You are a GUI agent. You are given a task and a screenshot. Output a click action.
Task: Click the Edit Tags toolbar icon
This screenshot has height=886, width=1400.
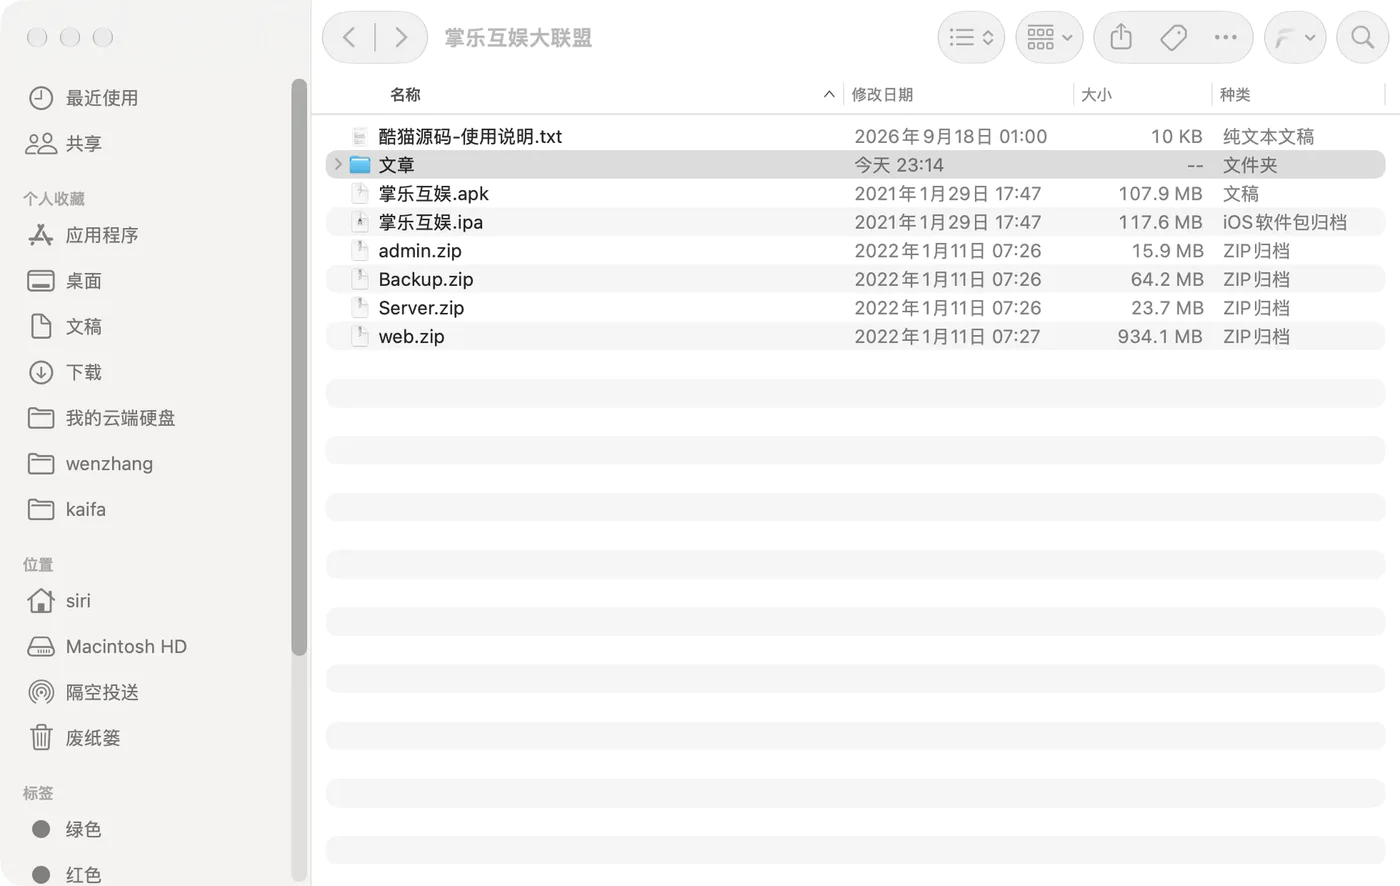pyautogui.click(x=1173, y=38)
